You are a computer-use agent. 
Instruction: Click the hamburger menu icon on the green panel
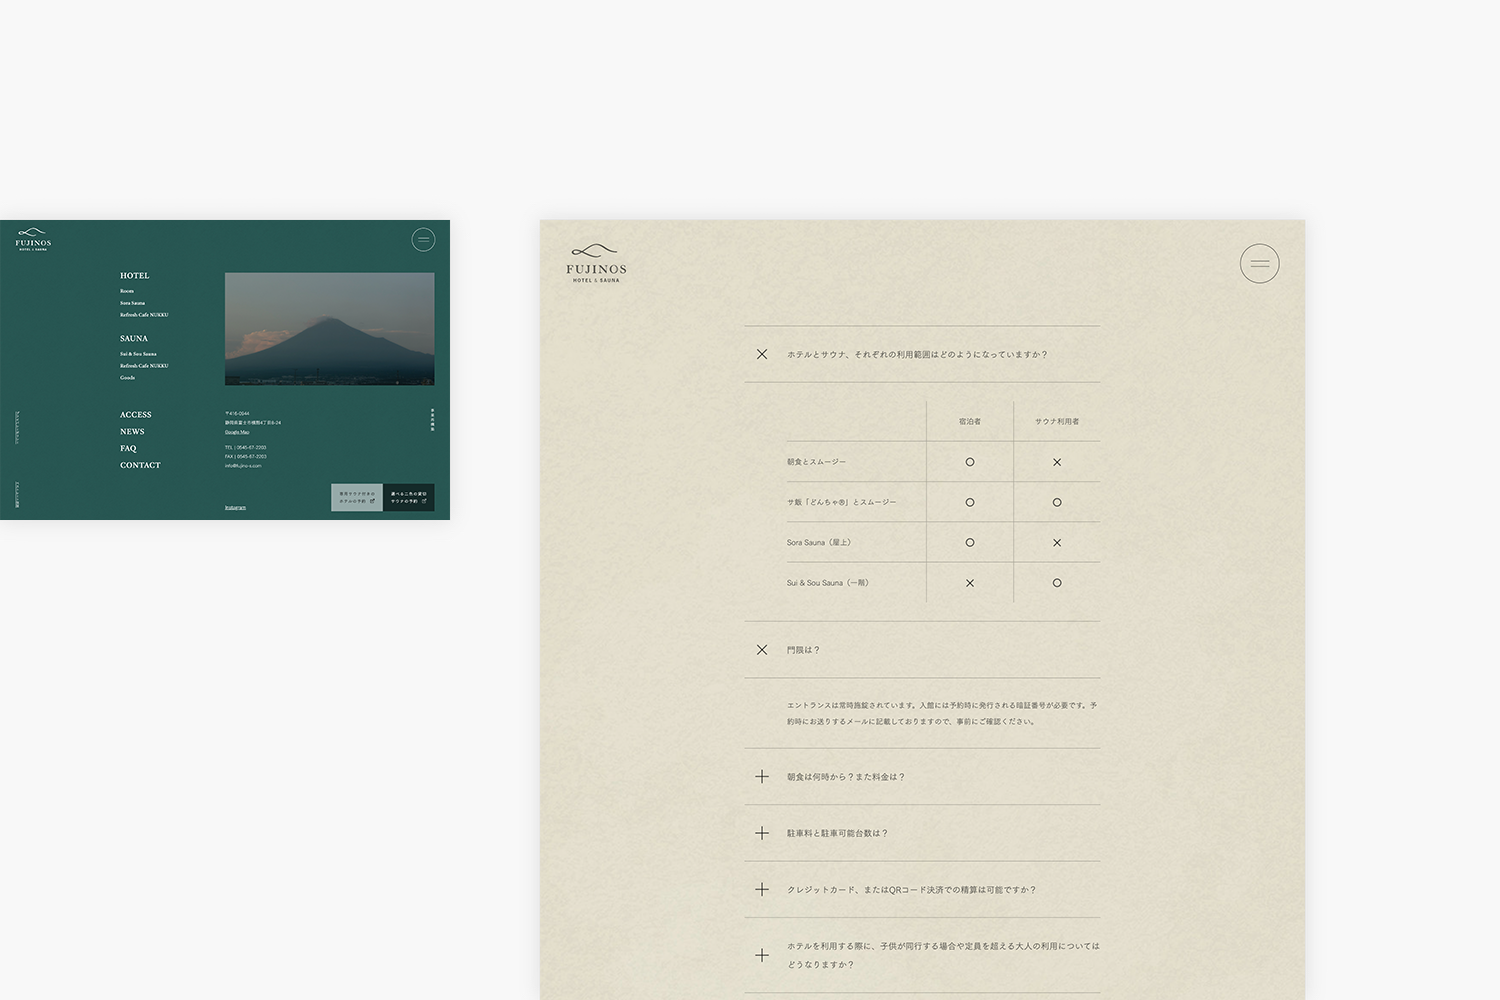click(423, 240)
